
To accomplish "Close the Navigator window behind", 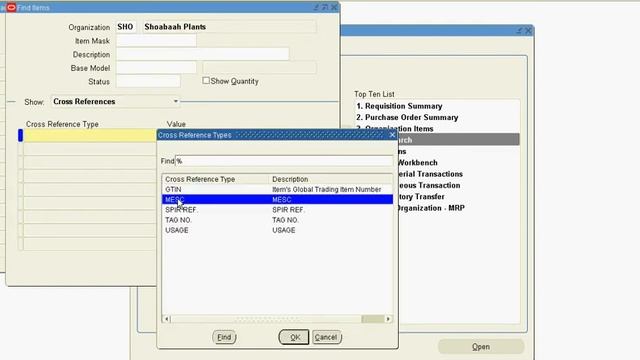I will (x=528, y=31).
